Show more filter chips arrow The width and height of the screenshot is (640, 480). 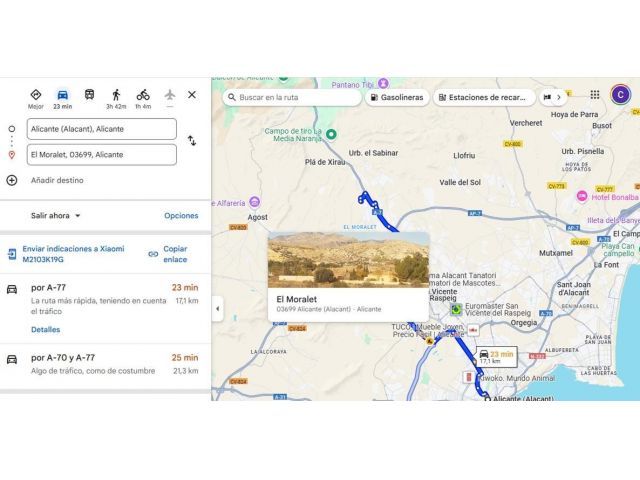tap(559, 98)
